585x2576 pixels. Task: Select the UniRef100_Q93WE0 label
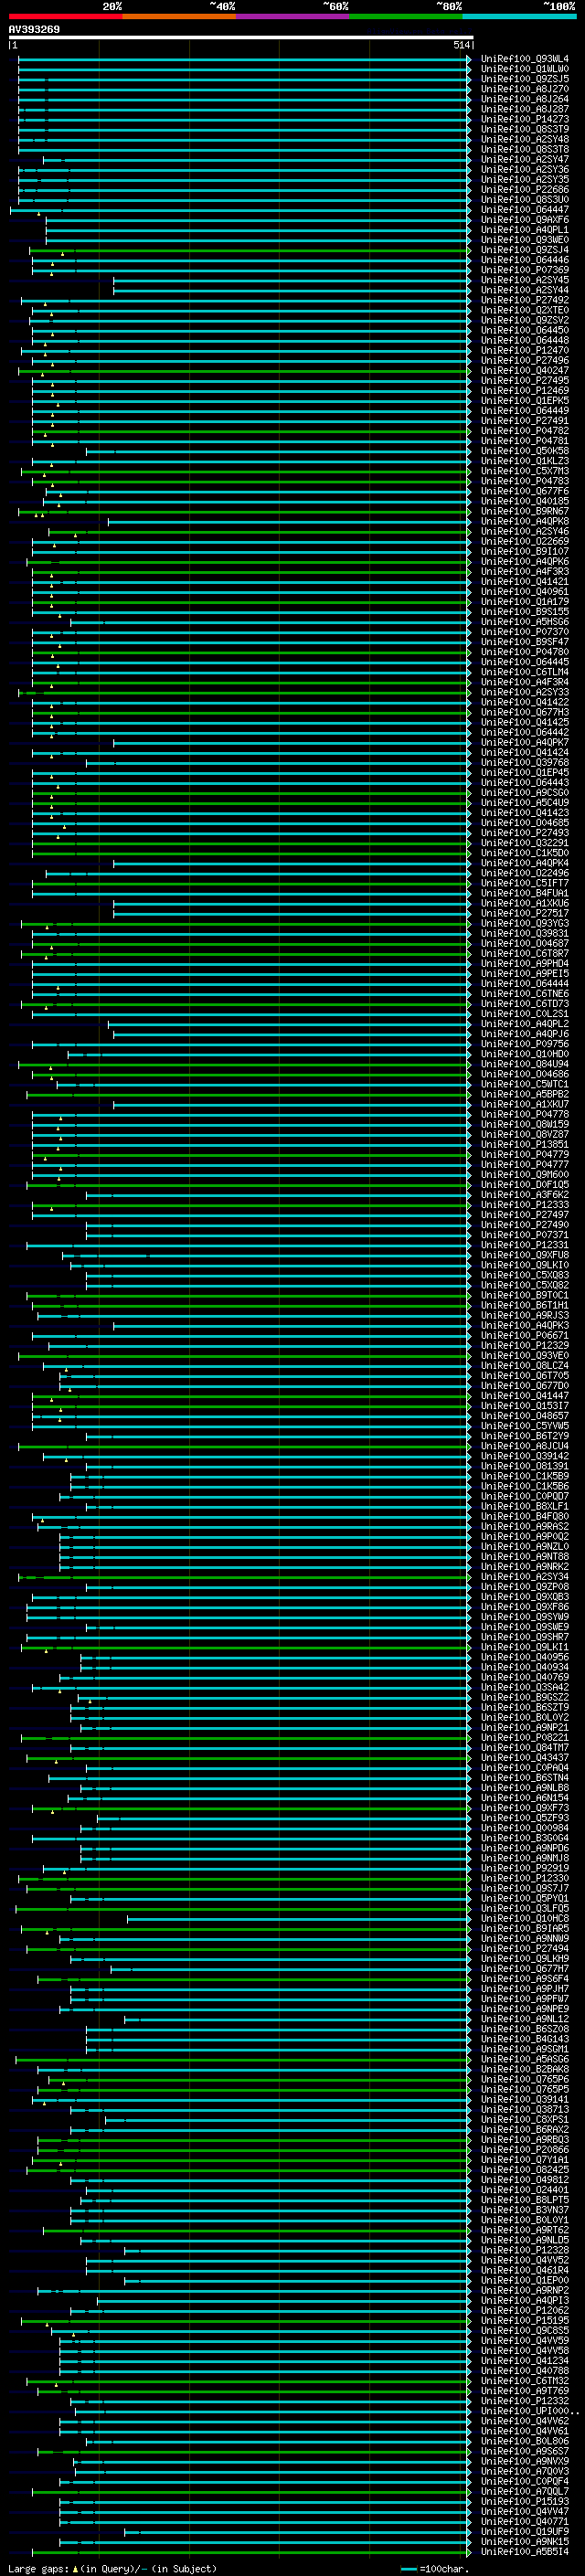(x=525, y=240)
